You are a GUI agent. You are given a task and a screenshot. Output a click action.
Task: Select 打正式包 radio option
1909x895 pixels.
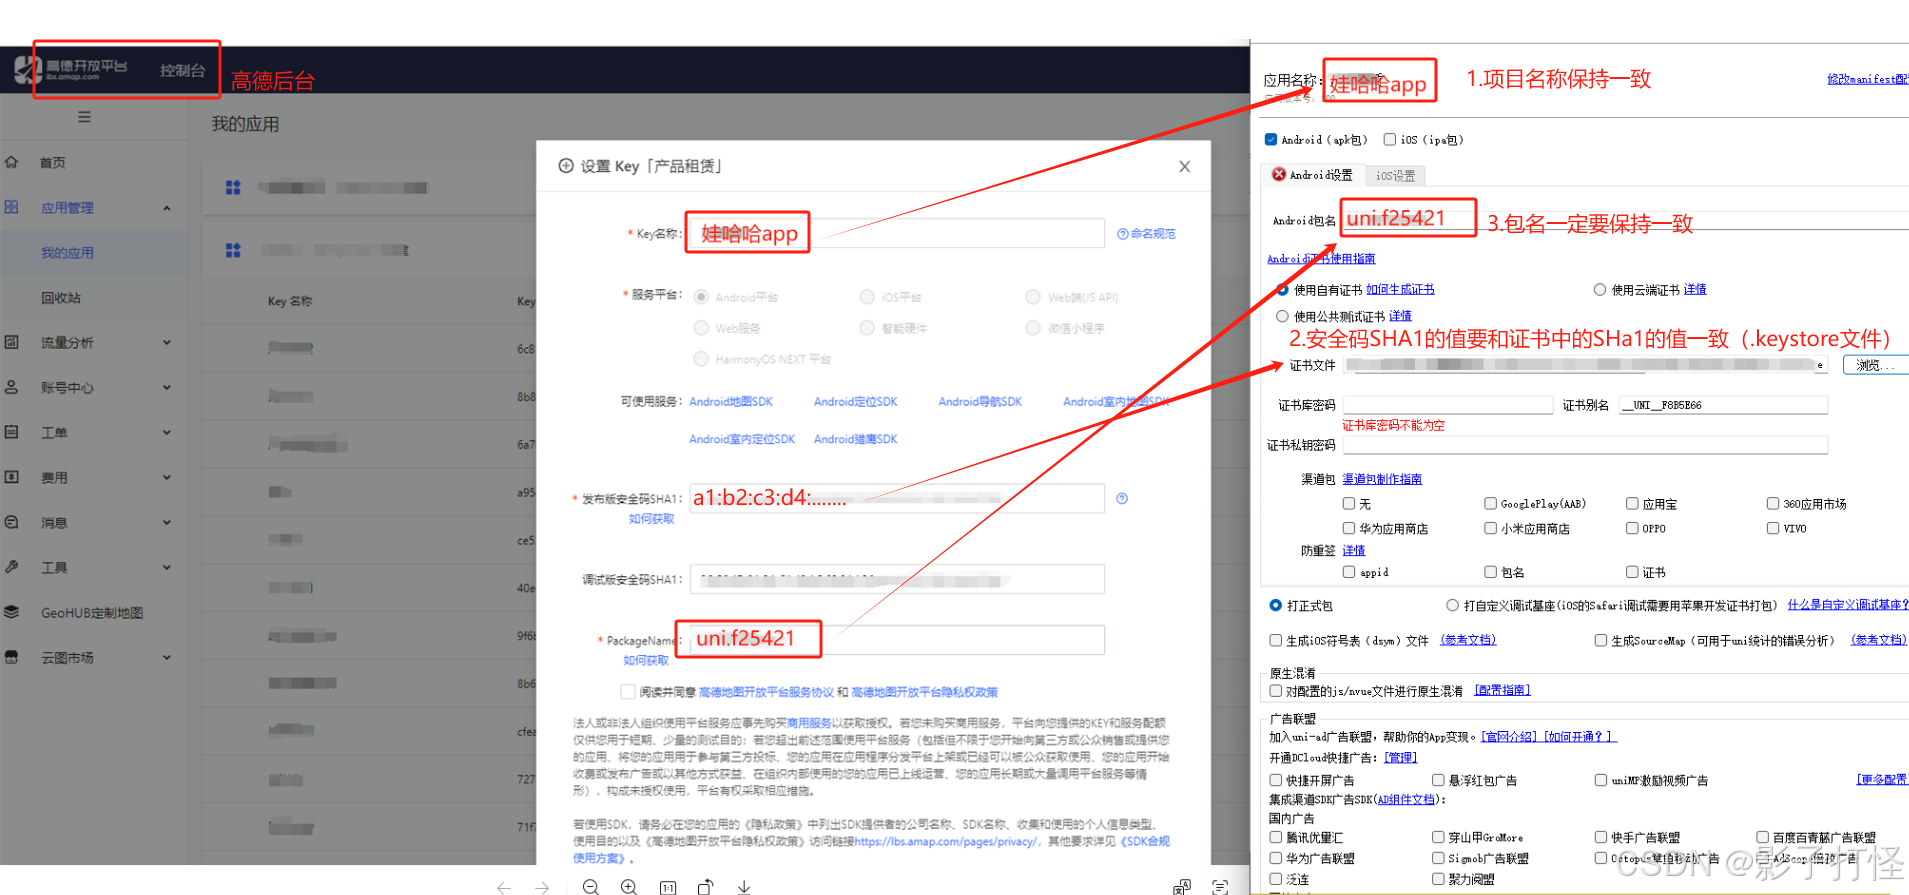click(x=1276, y=606)
